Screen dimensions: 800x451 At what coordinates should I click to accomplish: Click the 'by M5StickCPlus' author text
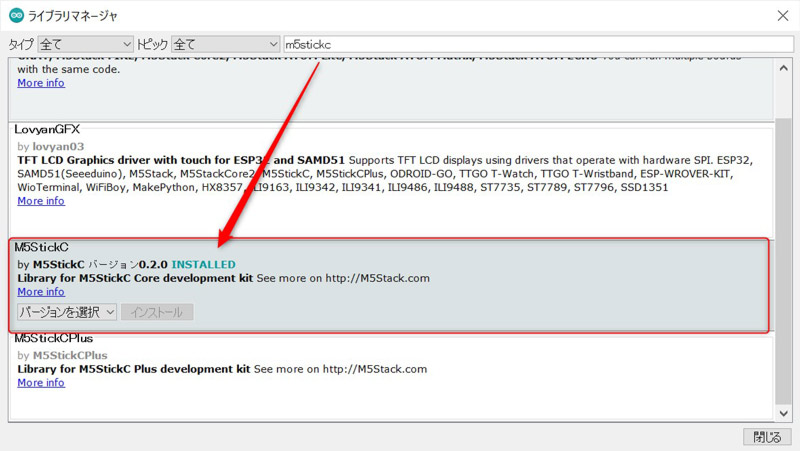[x=62, y=355]
